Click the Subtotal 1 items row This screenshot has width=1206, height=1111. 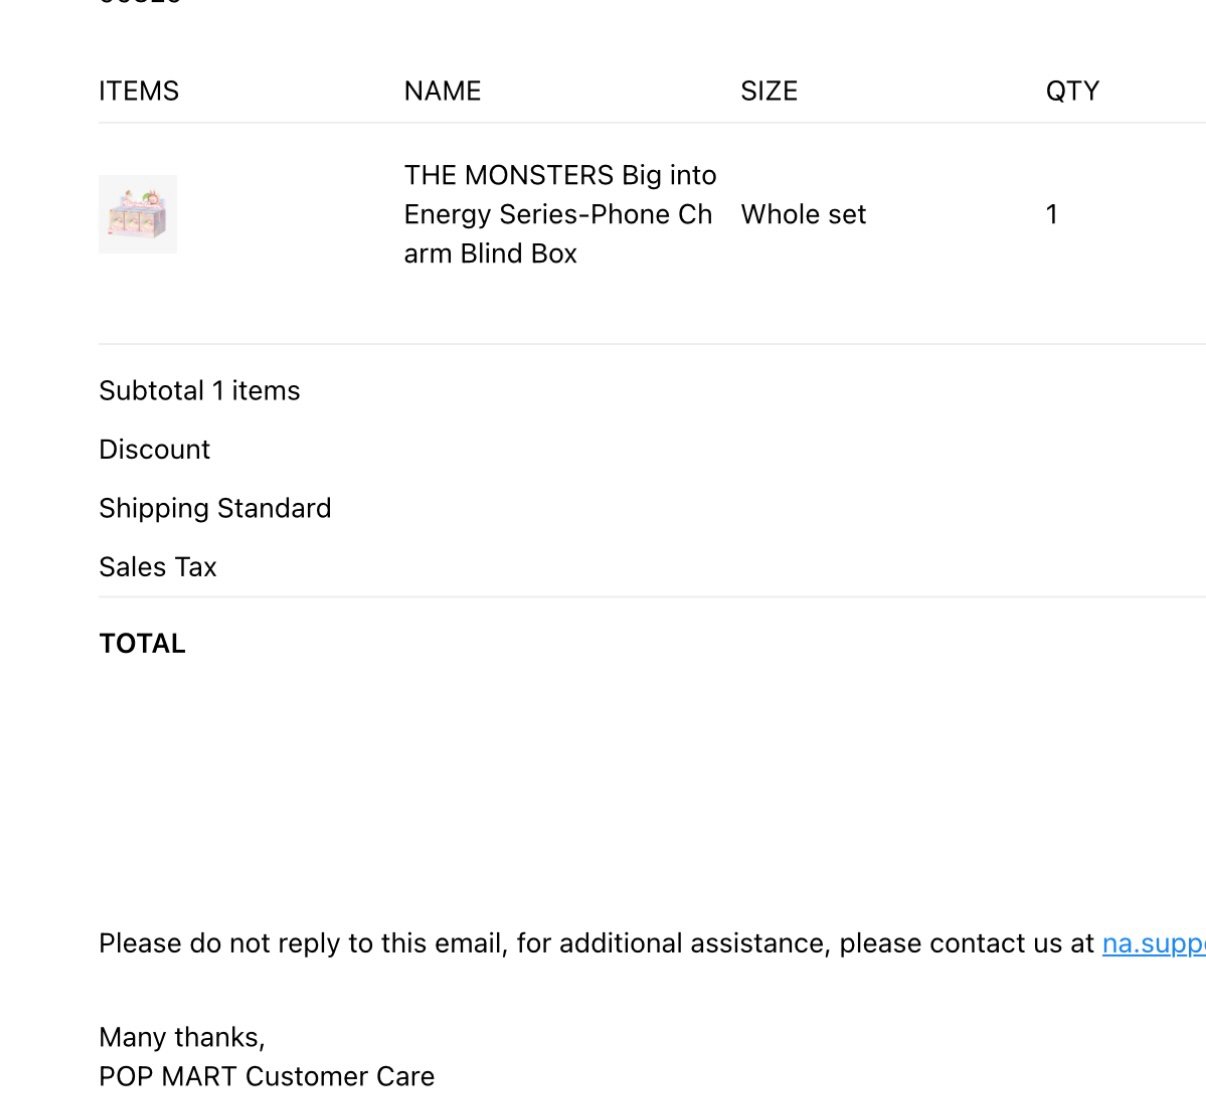point(199,390)
